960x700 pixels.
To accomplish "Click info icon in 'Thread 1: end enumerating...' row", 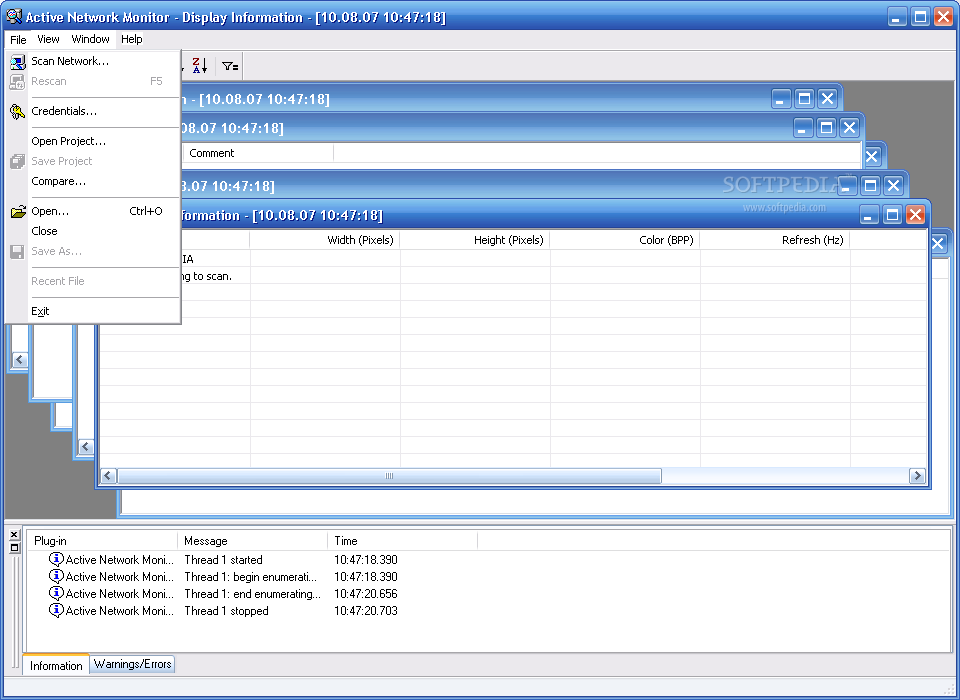I will coord(56,593).
